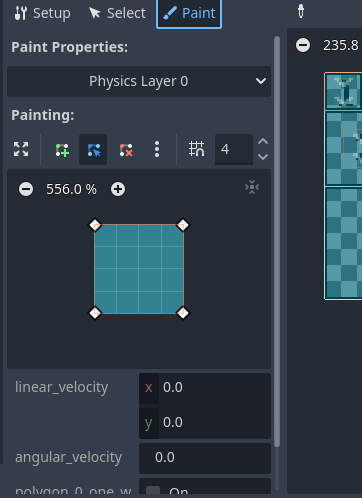Viewport: 362px width, 498px height.
Task: Open the three-dot polygon options menu
Action: coord(157,149)
